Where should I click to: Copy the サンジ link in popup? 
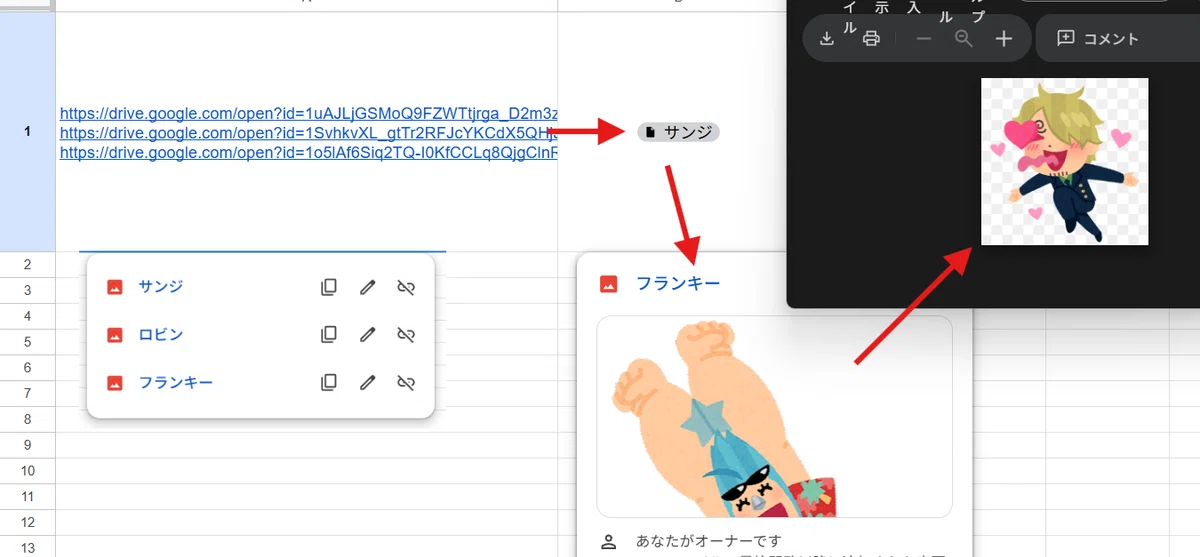coord(329,287)
